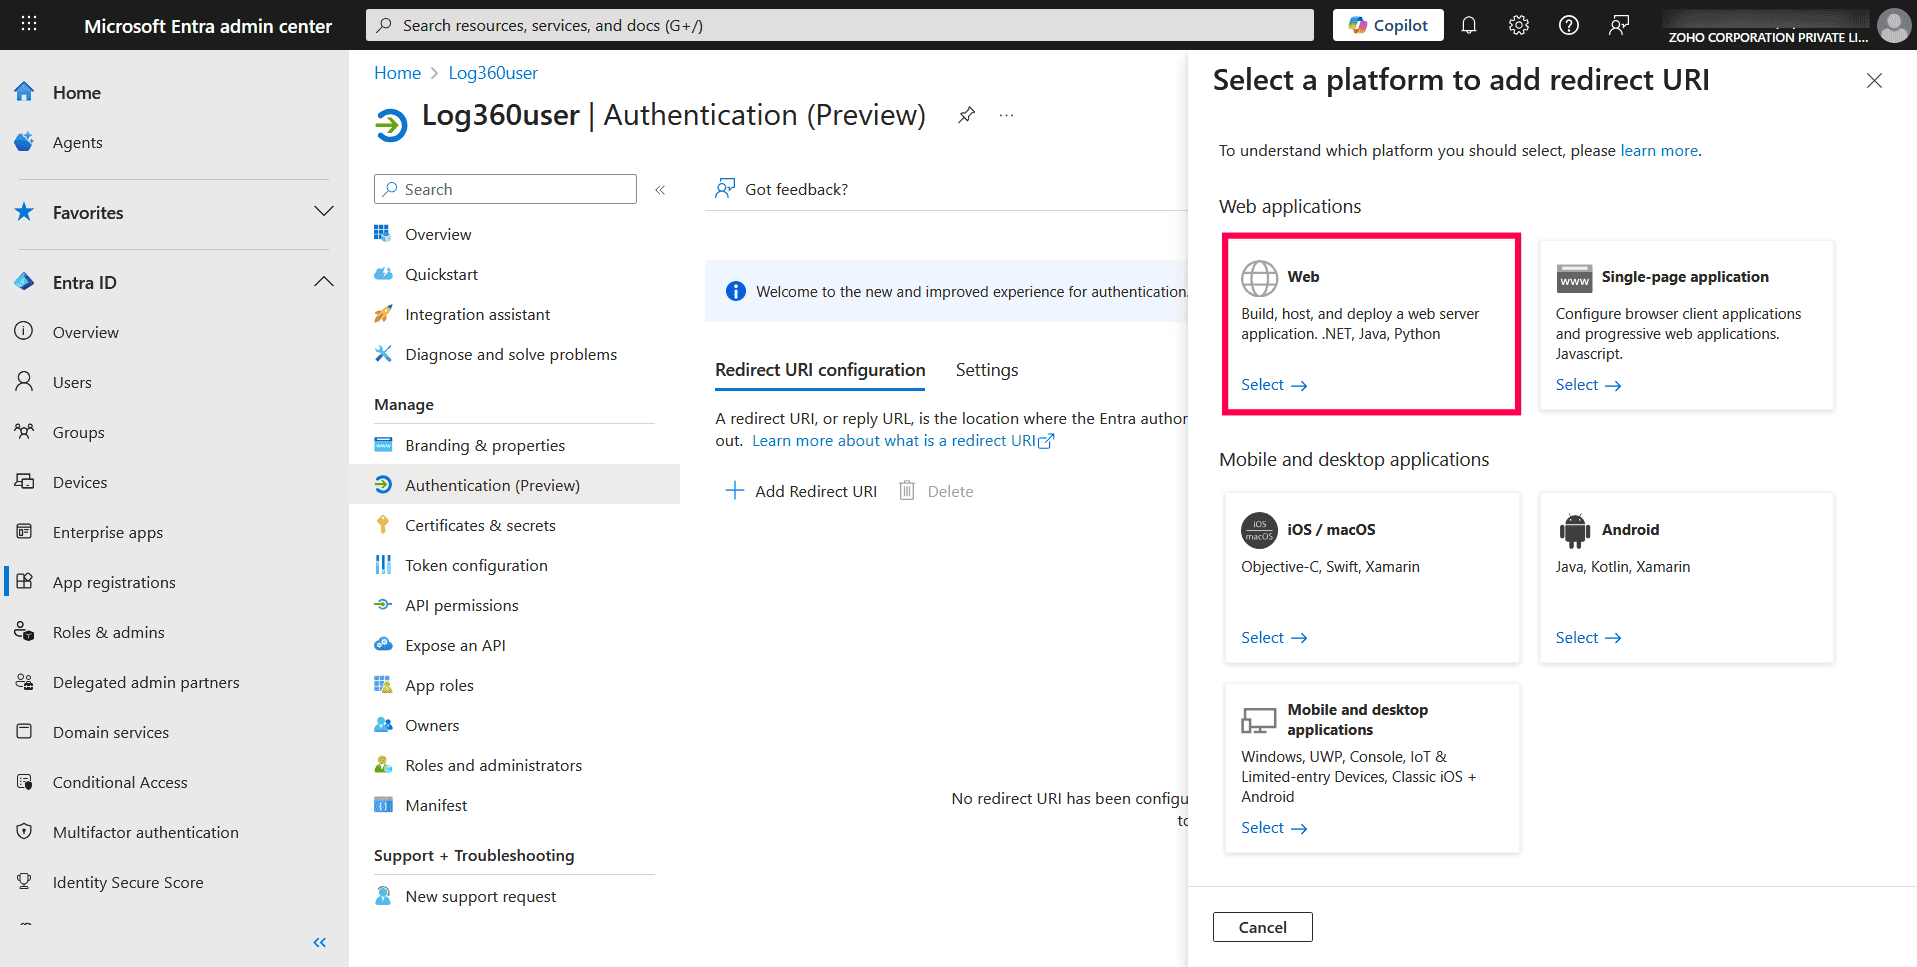Open the settings gear icon

coord(1518,24)
